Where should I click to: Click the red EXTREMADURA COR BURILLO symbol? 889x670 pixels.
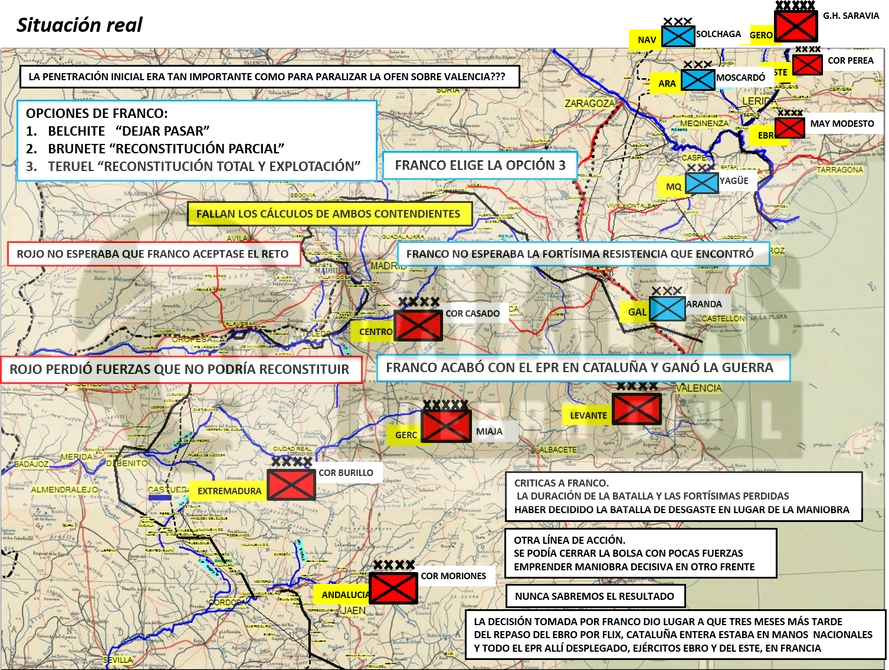click(x=291, y=485)
